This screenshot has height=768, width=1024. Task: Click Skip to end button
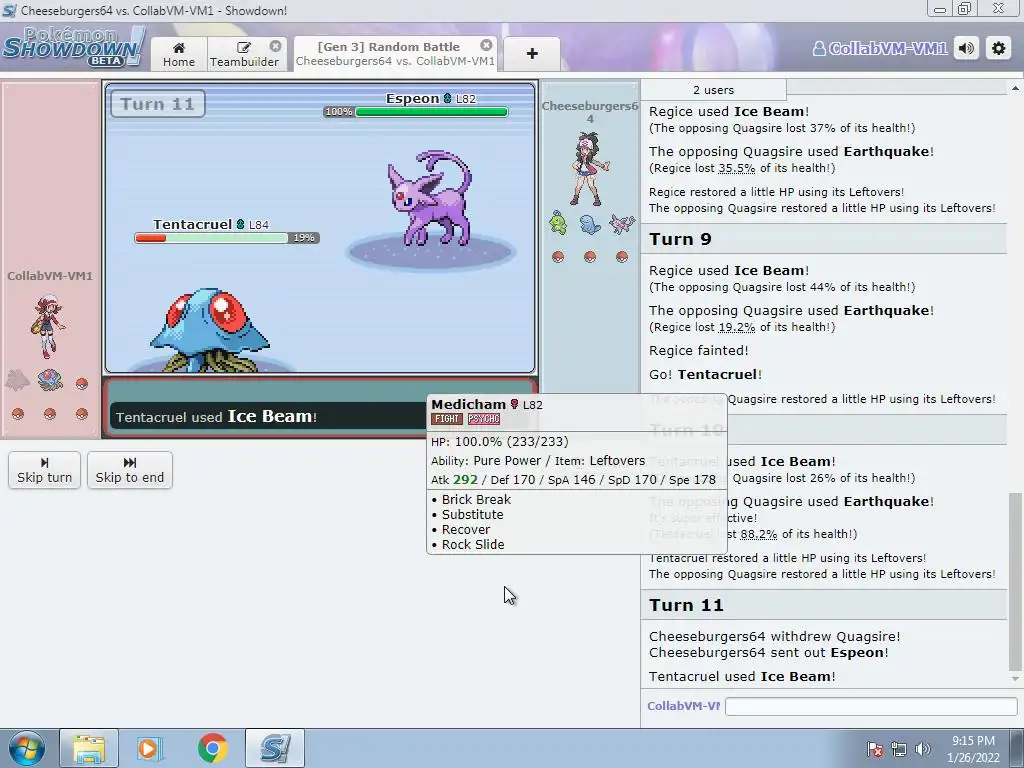(x=129, y=470)
